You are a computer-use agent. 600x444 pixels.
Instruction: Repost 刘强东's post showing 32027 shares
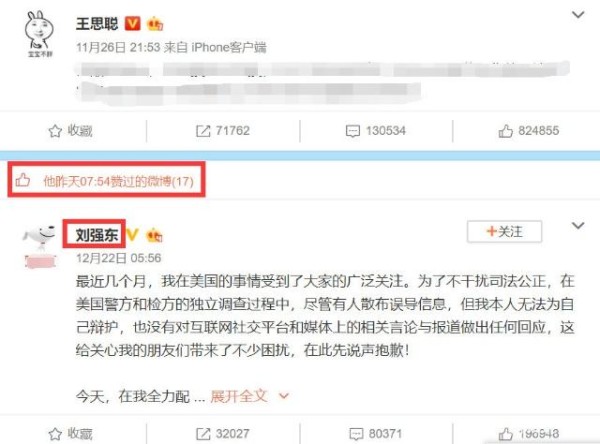tap(223, 434)
